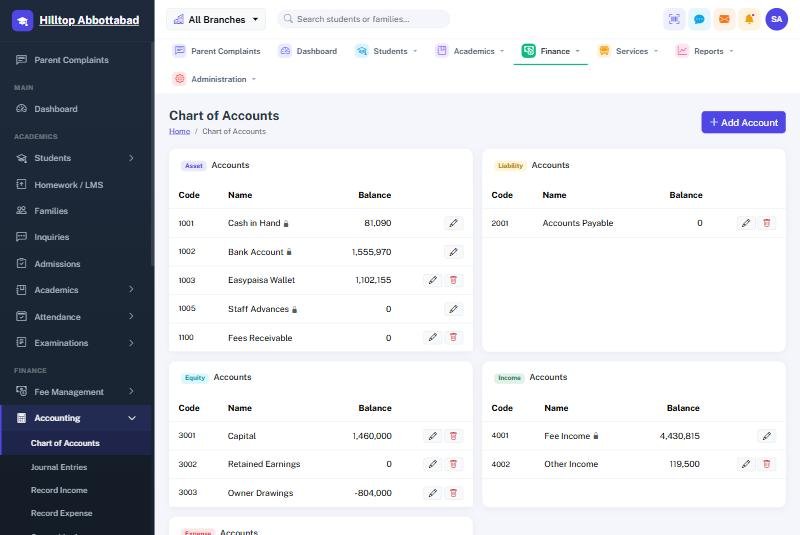Edit the Cash in Hand account
This screenshot has width=800, height=535.
point(453,223)
